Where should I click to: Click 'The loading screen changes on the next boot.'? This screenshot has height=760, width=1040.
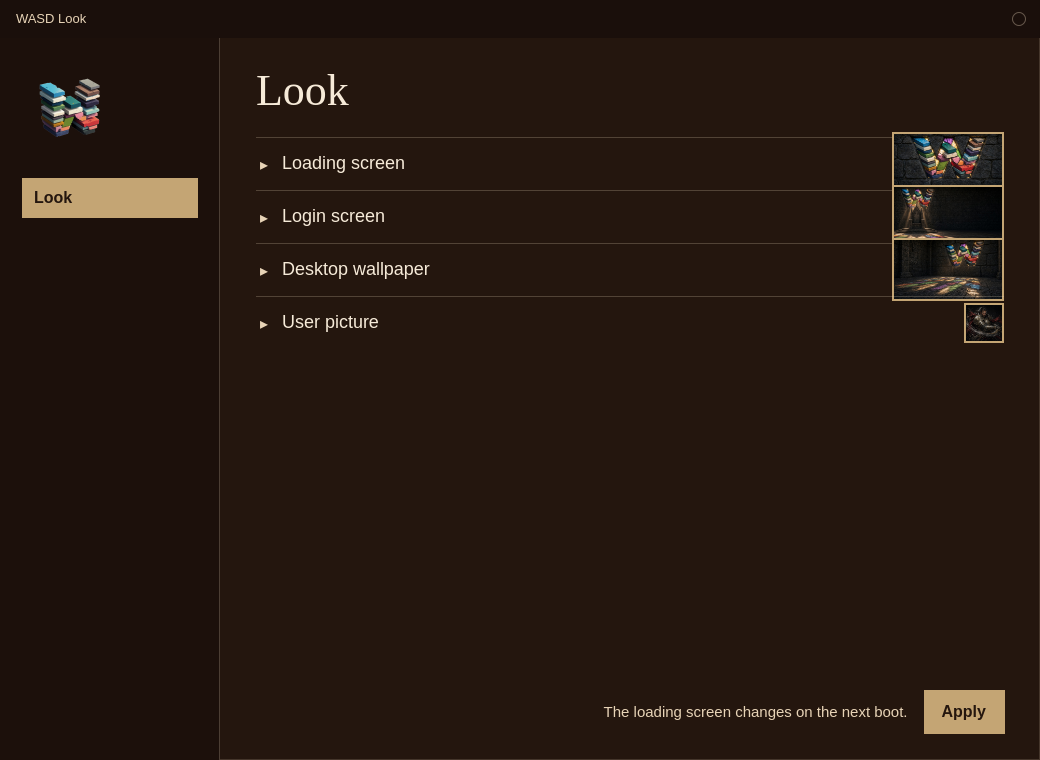[x=755, y=712]
